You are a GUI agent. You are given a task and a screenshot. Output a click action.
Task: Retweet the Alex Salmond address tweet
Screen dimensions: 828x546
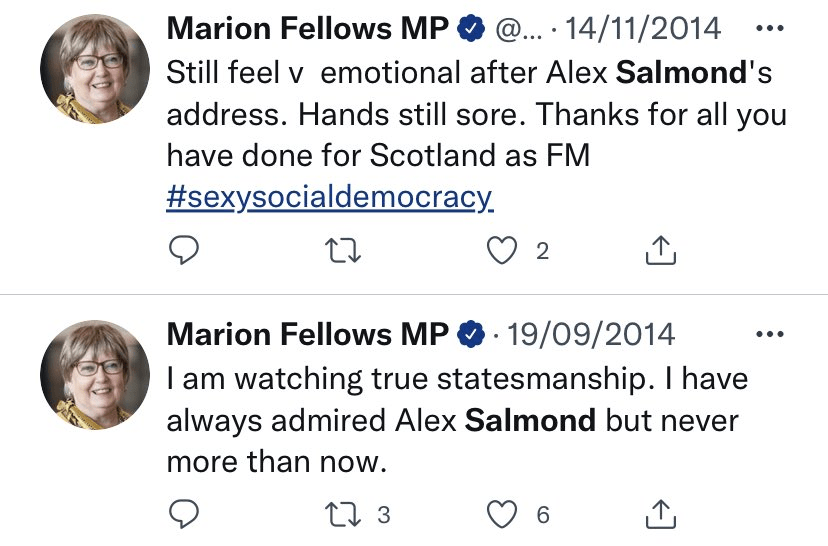point(343,252)
